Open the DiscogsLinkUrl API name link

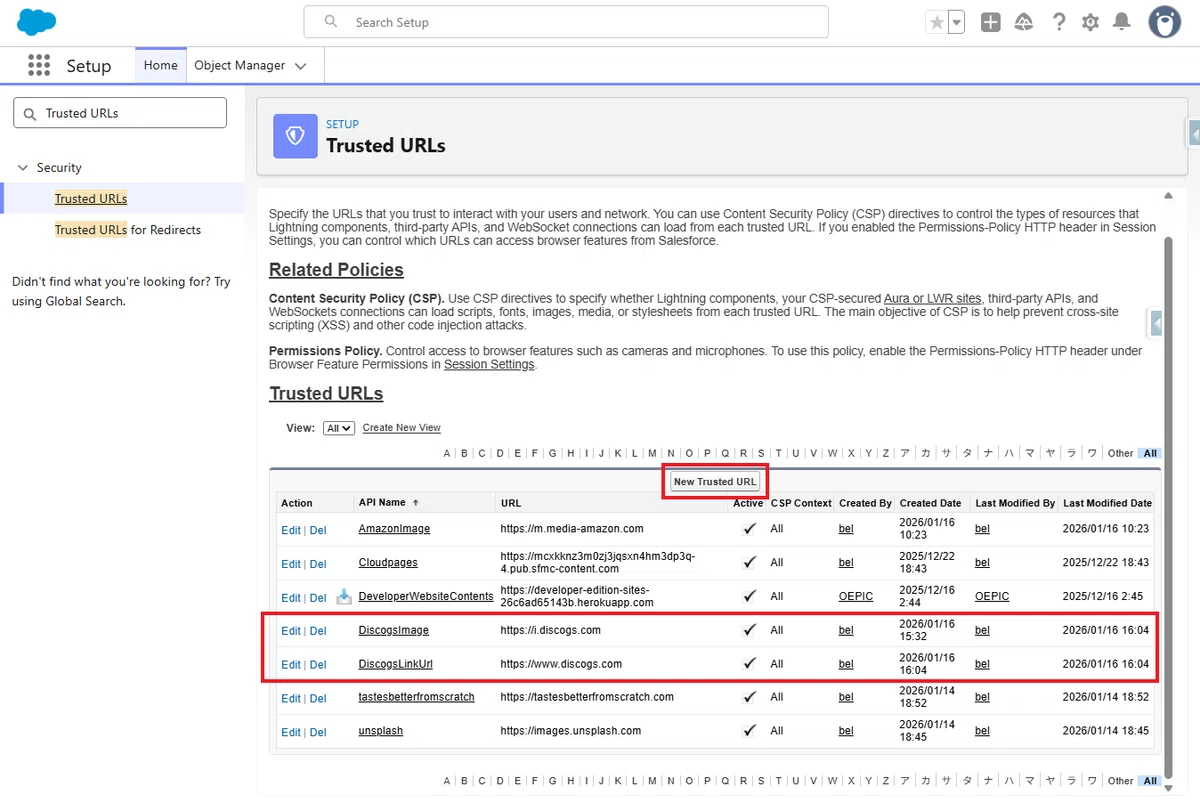point(395,664)
